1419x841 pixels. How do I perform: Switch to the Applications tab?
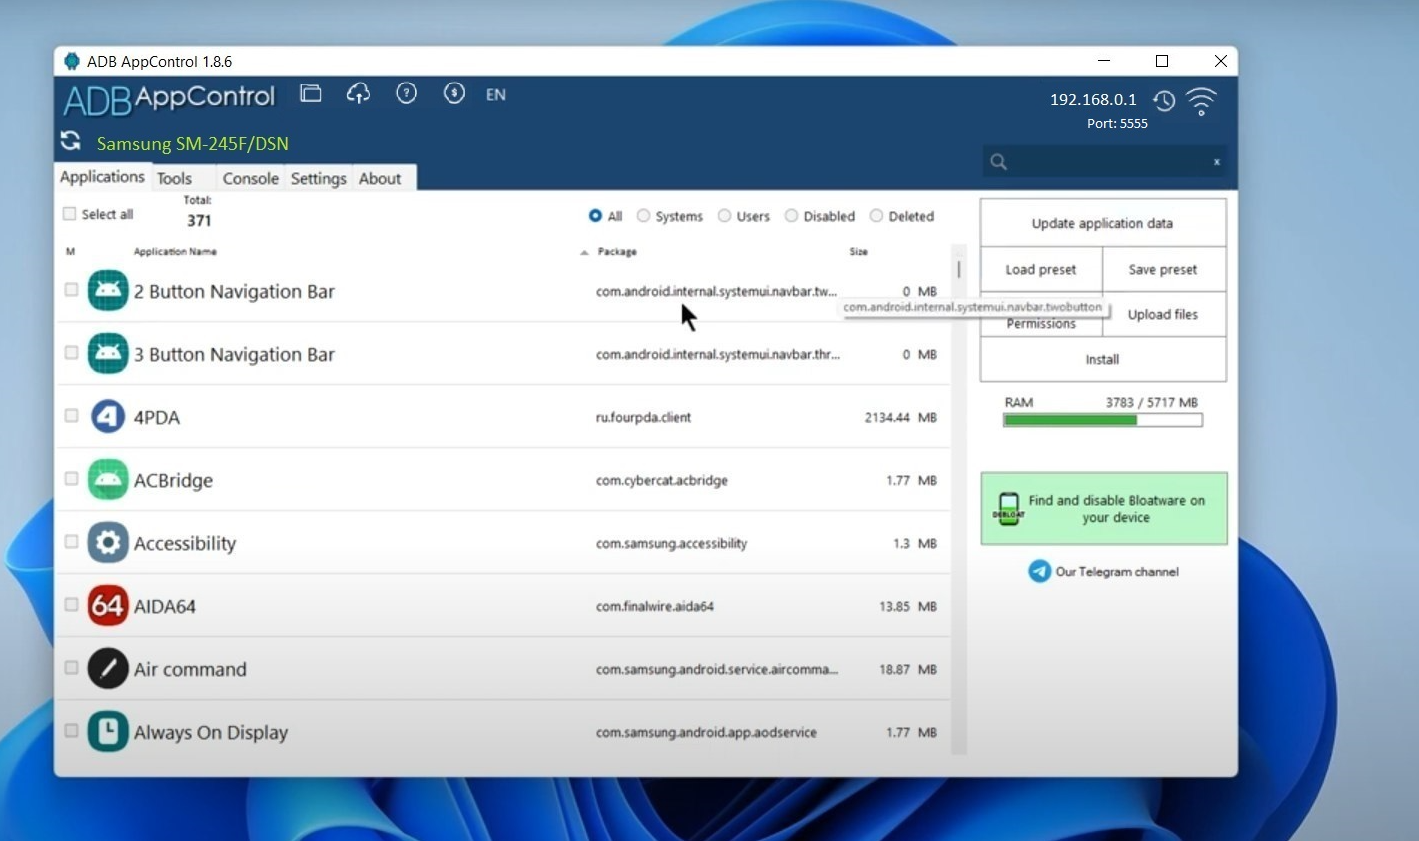pyautogui.click(x=102, y=177)
